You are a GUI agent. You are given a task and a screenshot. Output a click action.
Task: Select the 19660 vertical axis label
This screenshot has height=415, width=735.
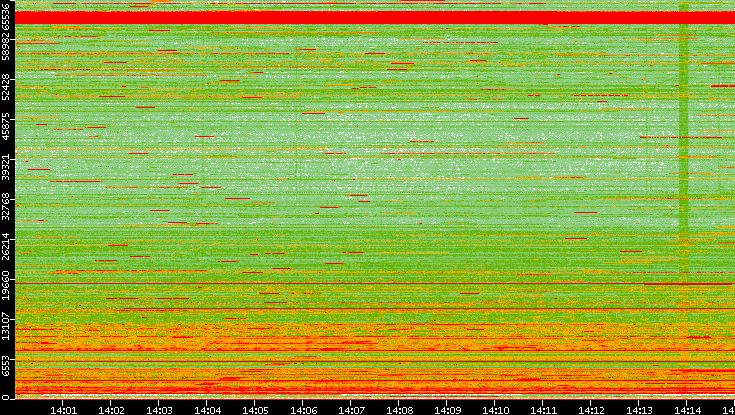click(5, 284)
